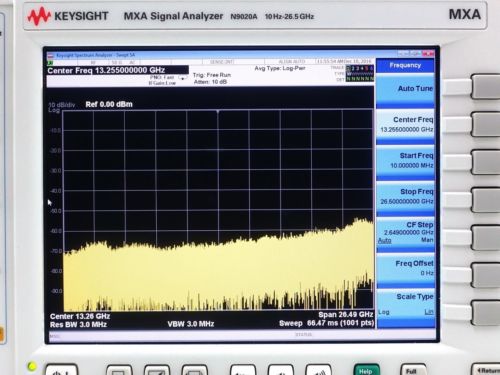
Task: Select the Center Freq softkey
Action: pyautogui.click(x=405, y=126)
